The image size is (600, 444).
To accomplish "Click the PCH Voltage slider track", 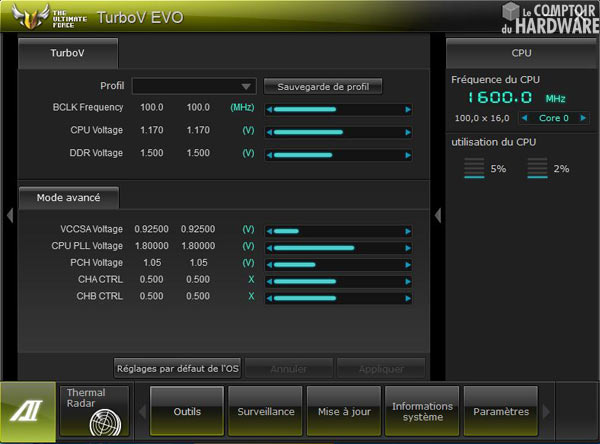I will pyautogui.click(x=338, y=264).
